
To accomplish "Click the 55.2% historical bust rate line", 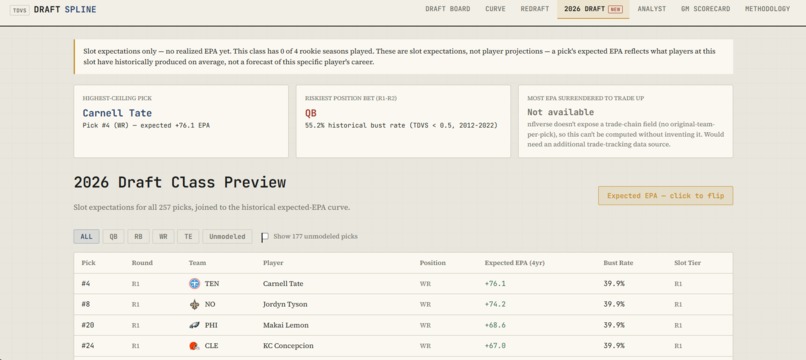I will click(401, 125).
